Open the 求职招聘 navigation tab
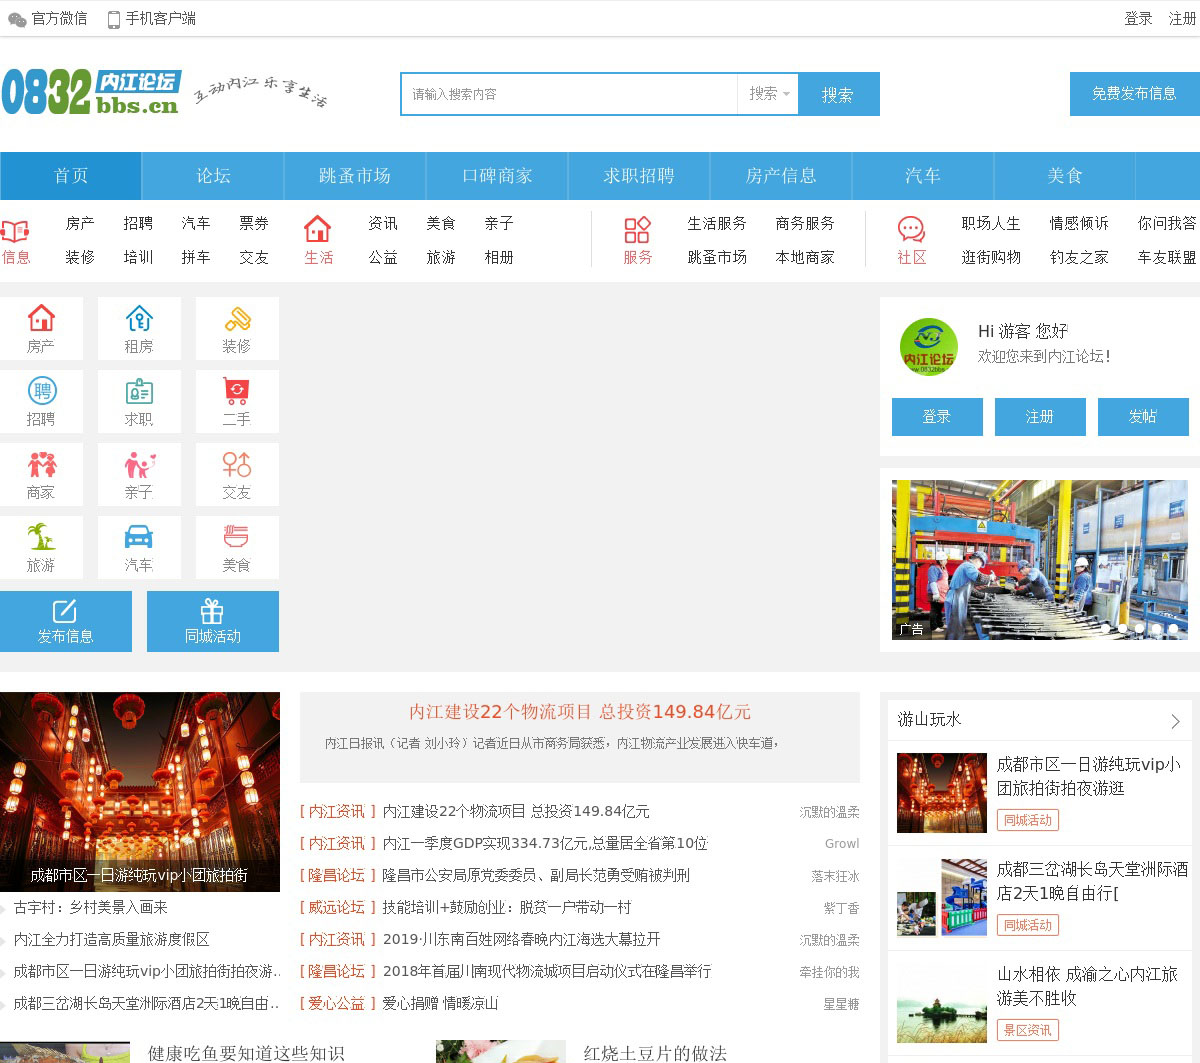This screenshot has width=1200, height=1063. [x=639, y=176]
